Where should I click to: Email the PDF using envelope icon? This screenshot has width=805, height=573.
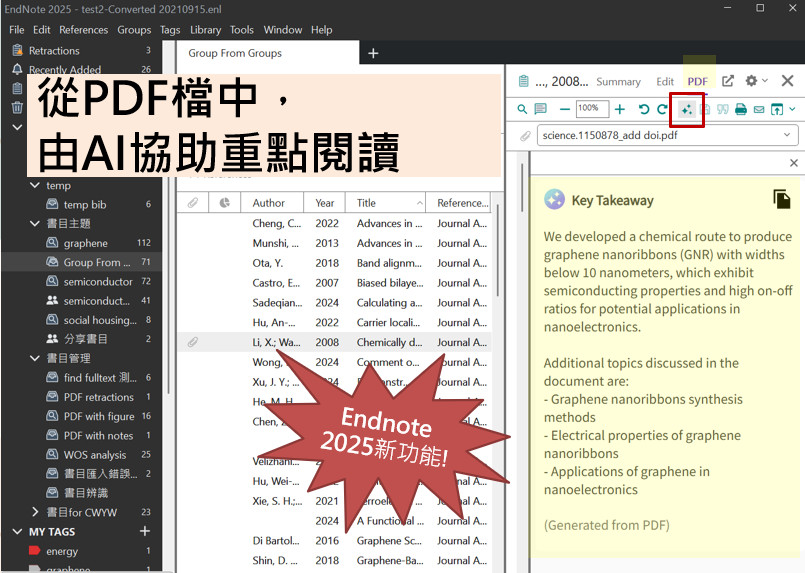point(759,109)
